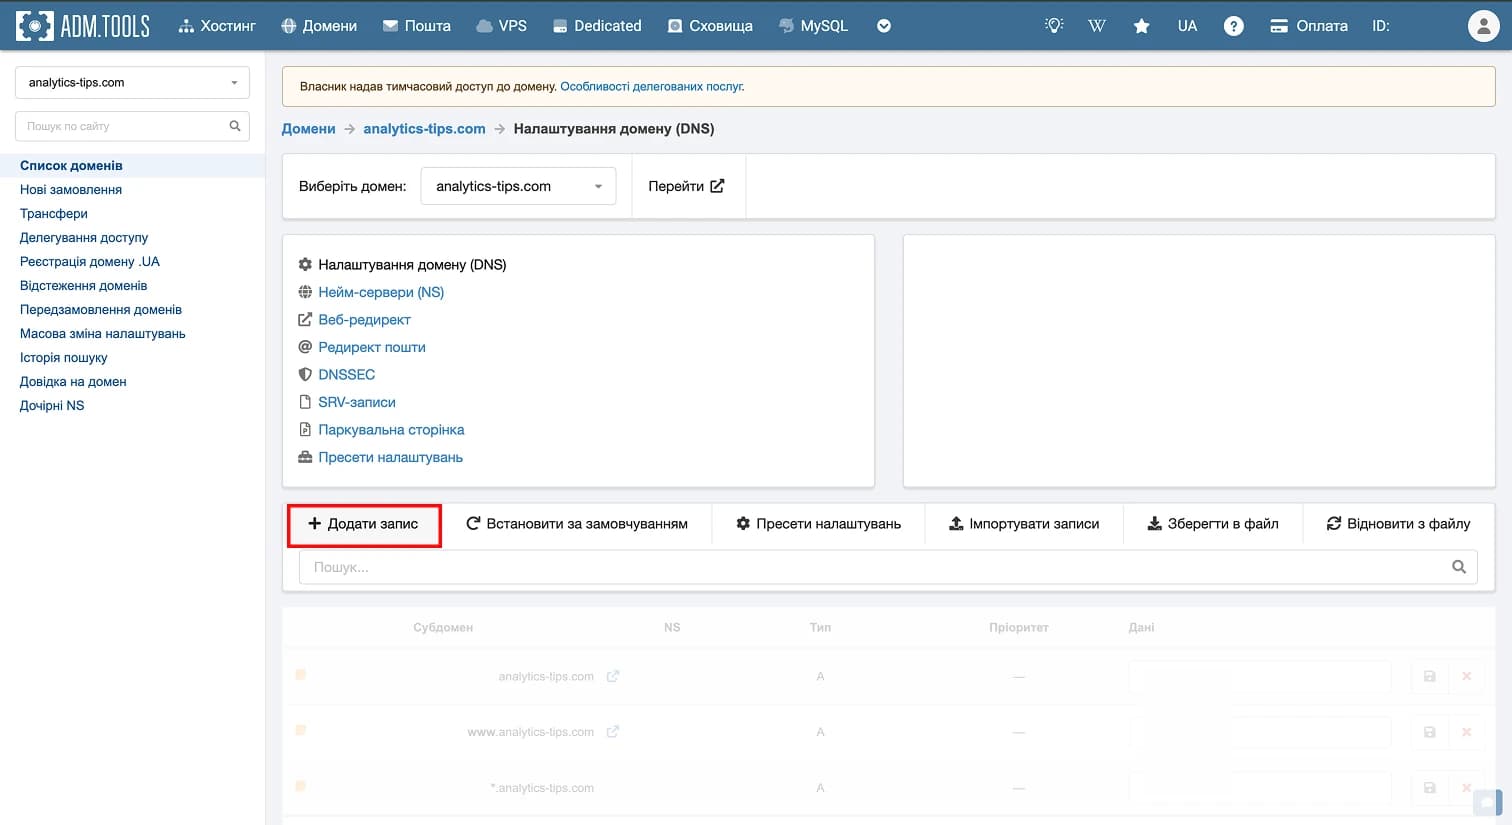Click the lightbulb hint icon
The height and width of the screenshot is (825, 1512).
click(x=1052, y=26)
